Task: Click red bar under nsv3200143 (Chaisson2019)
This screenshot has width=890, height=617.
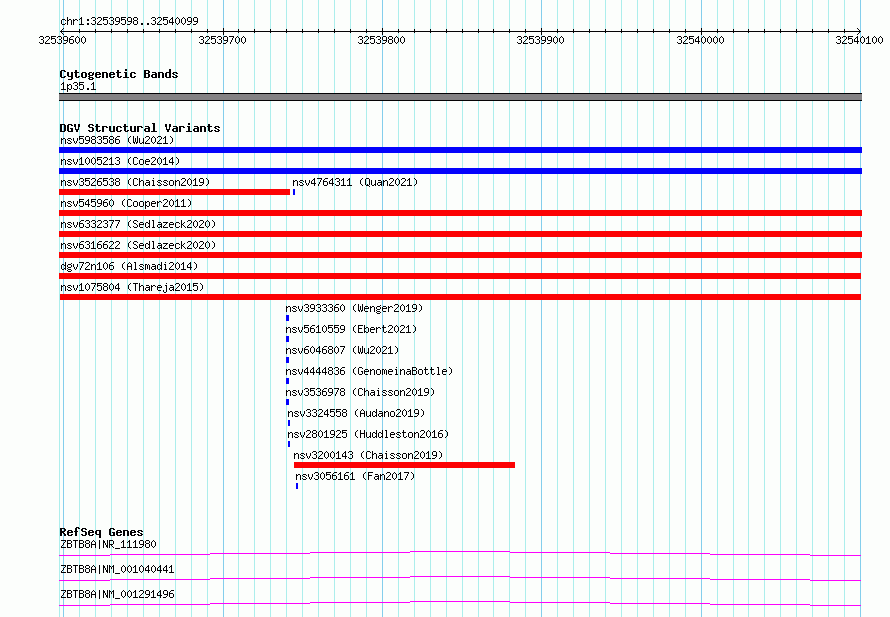Action: (404, 465)
